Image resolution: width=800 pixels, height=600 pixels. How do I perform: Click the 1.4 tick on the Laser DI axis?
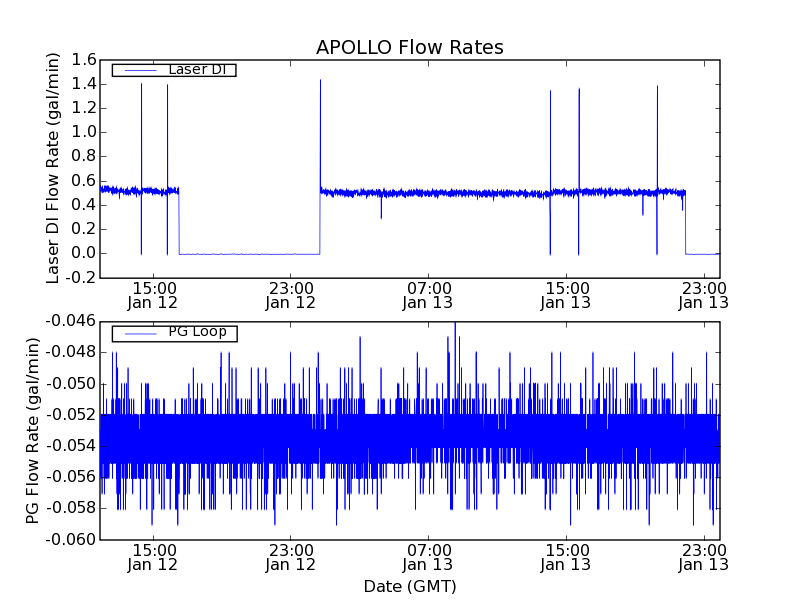pyautogui.click(x=84, y=84)
